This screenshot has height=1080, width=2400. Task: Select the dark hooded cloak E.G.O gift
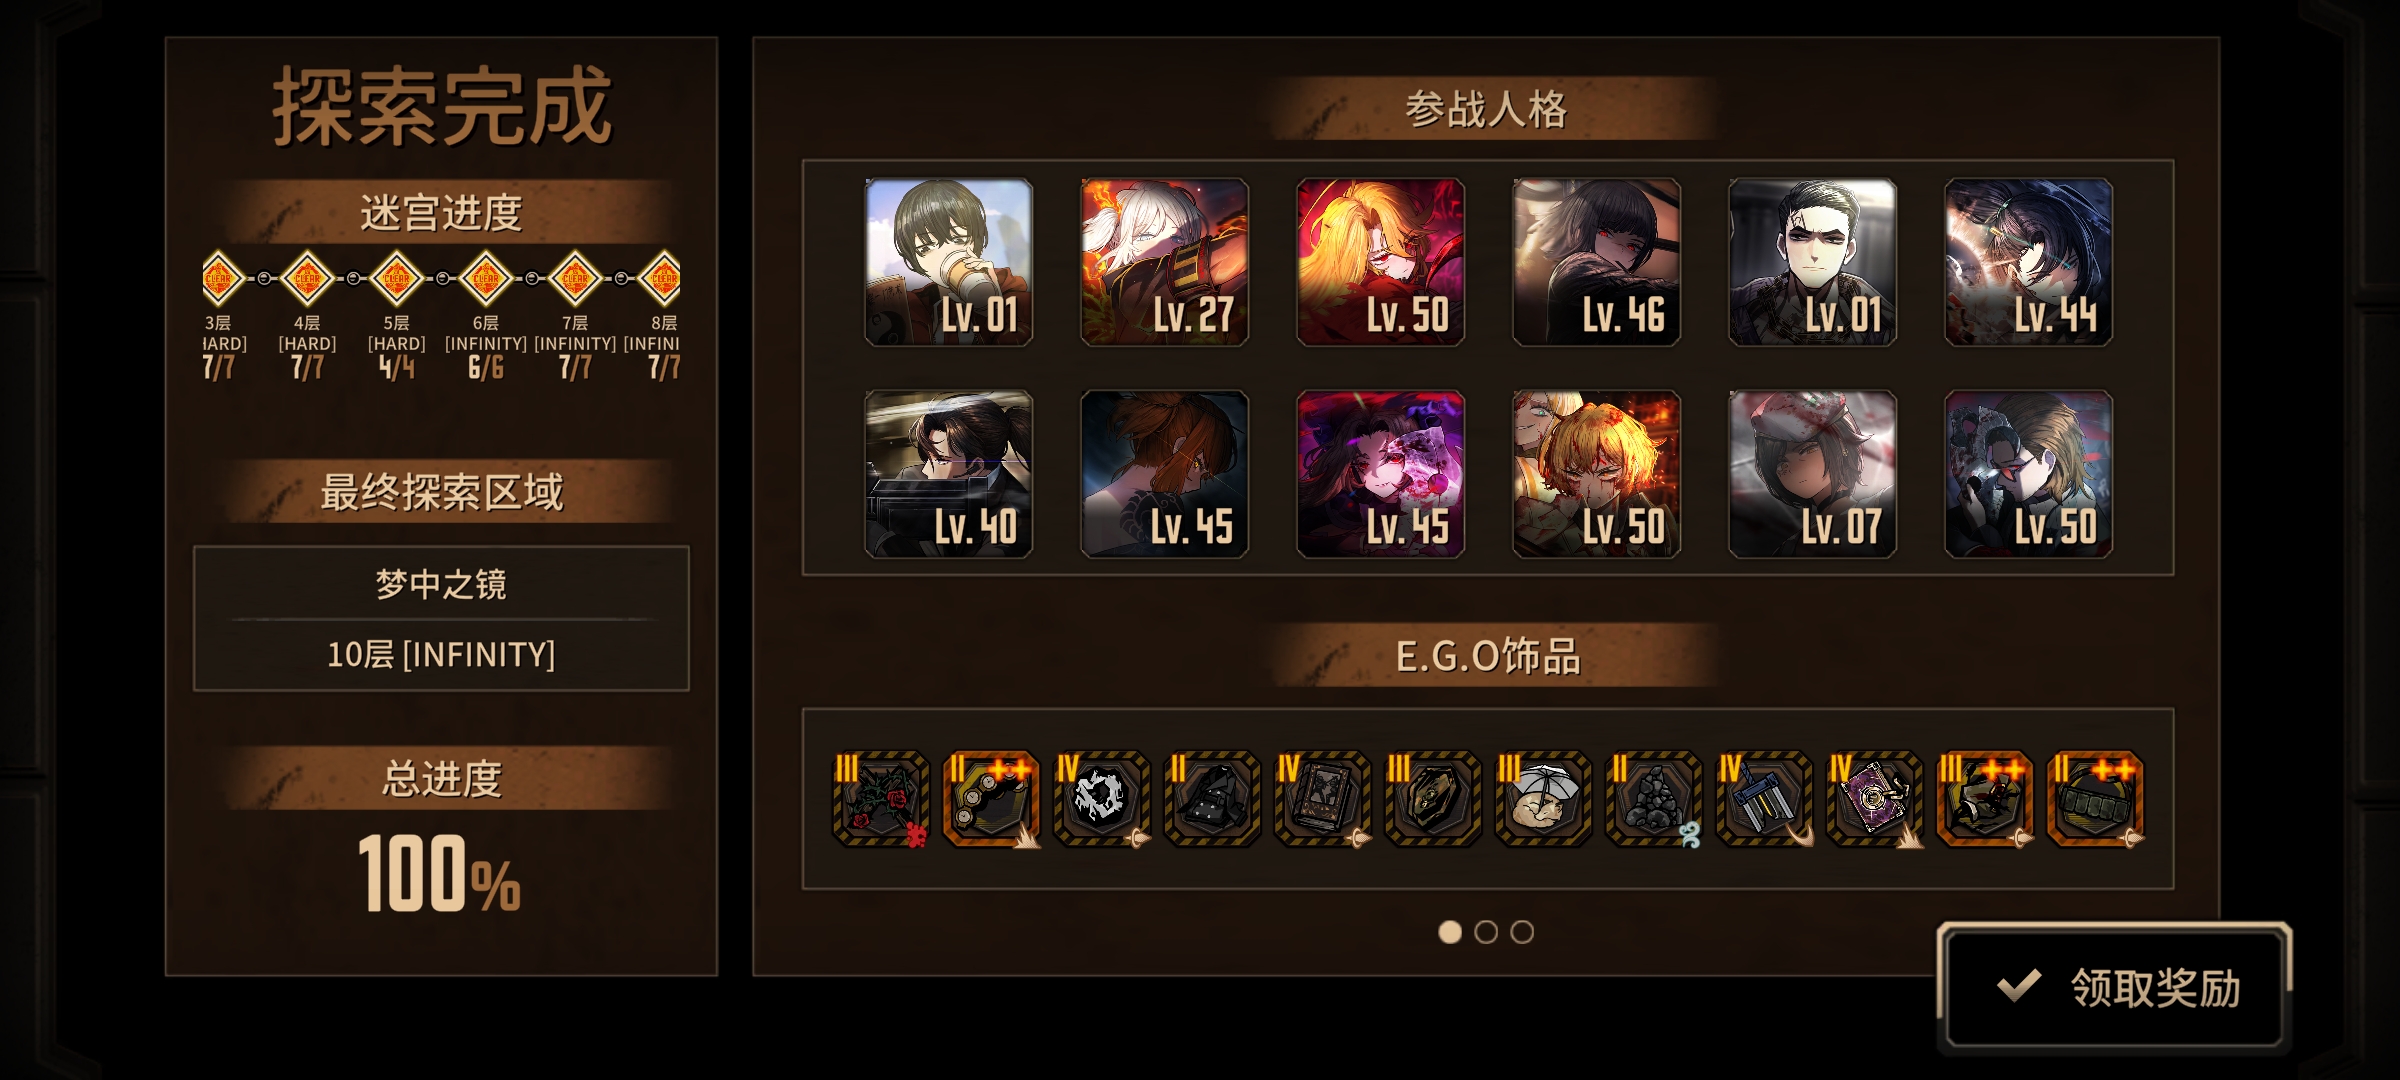pyautogui.click(x=1212, y=799)
